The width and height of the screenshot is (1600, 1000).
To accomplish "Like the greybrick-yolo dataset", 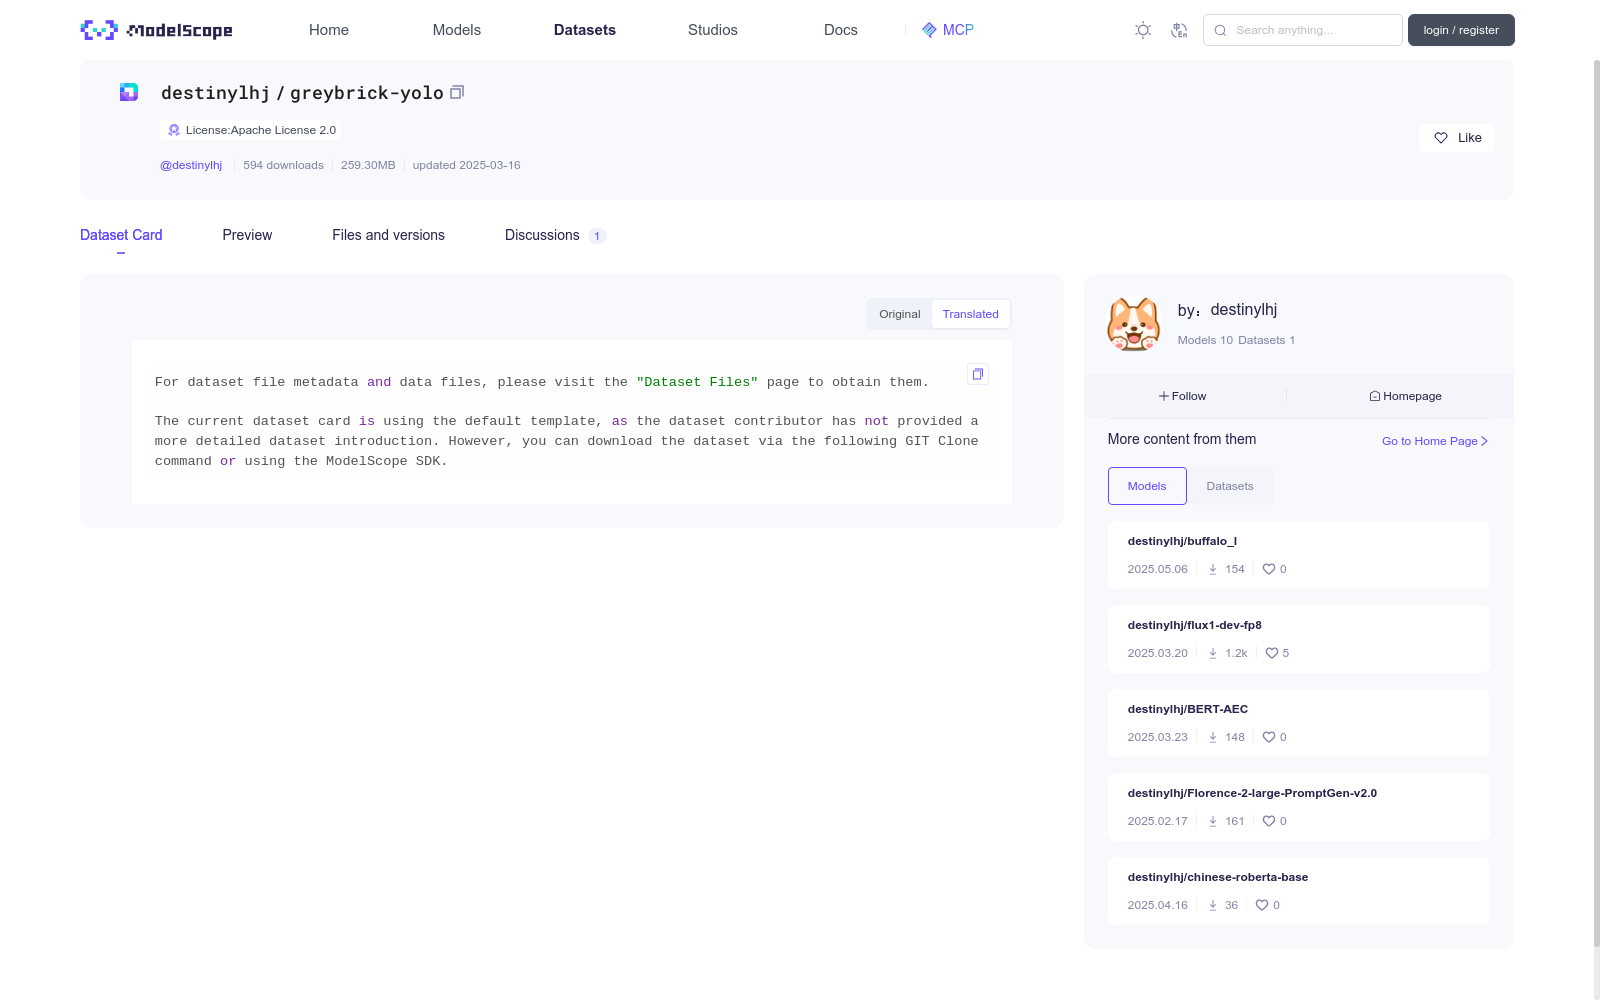I will point(1456,138).
